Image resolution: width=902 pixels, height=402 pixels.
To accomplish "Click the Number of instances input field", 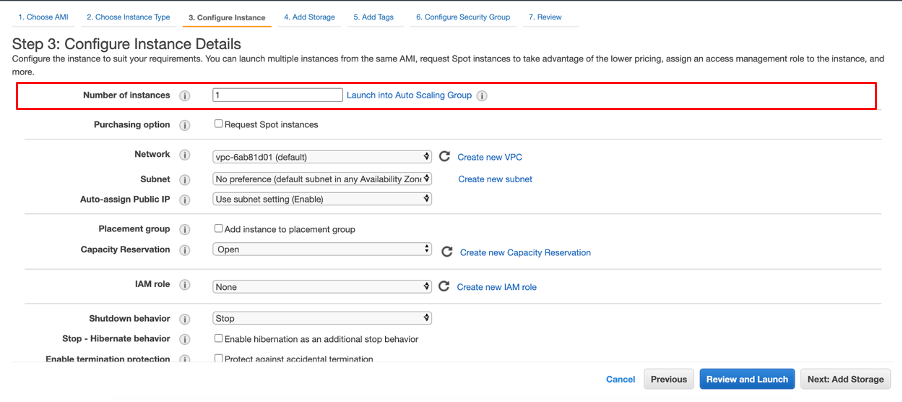I will click(277, 95).
